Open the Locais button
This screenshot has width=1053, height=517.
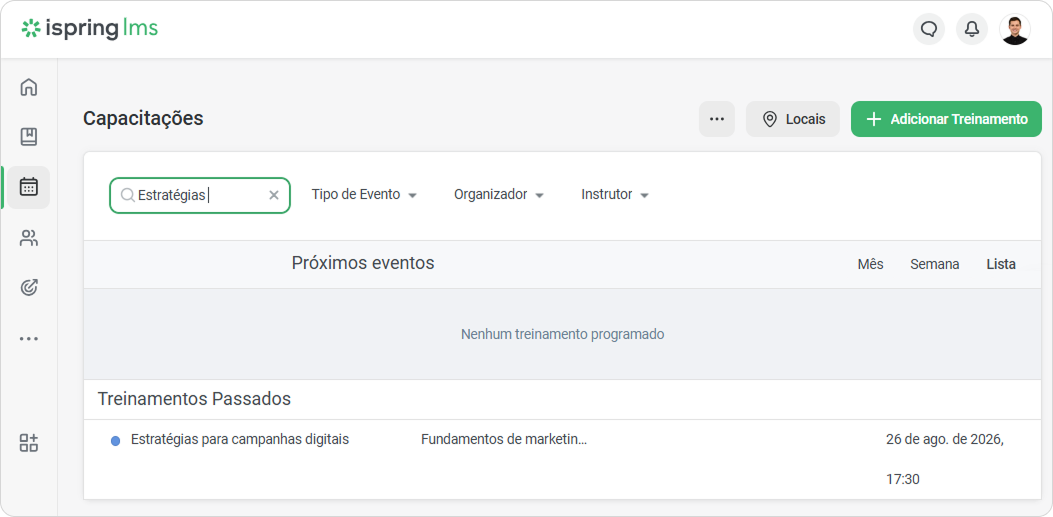coord(792,119)
